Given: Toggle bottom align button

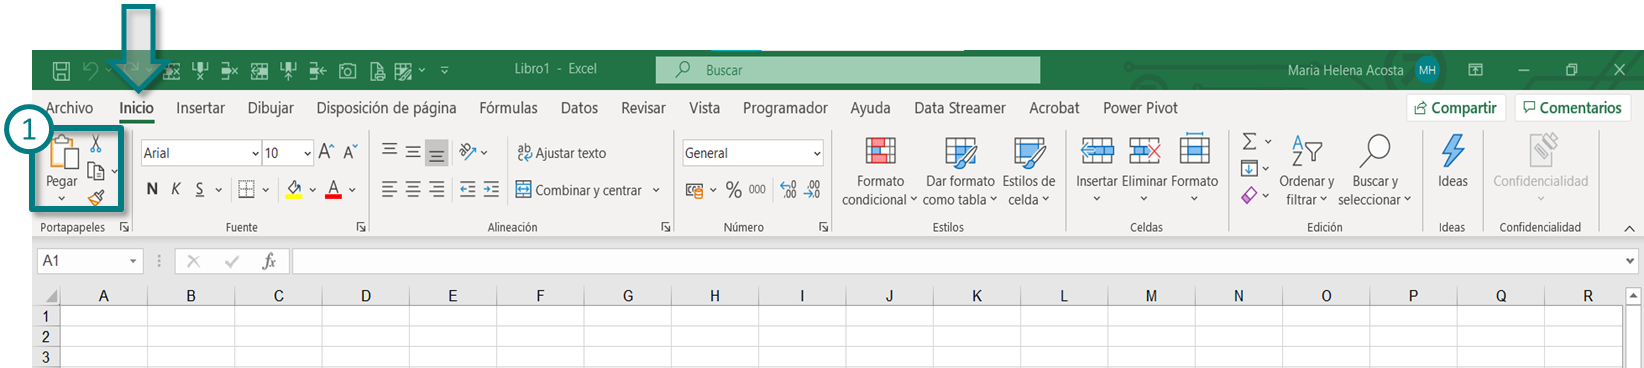Looking at the screenshot, I should (436, 153).
